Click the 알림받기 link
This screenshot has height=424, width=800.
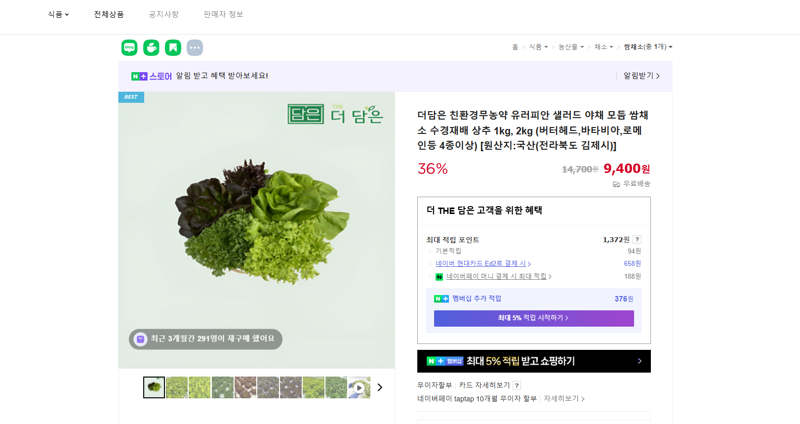(x=641, y=76)
